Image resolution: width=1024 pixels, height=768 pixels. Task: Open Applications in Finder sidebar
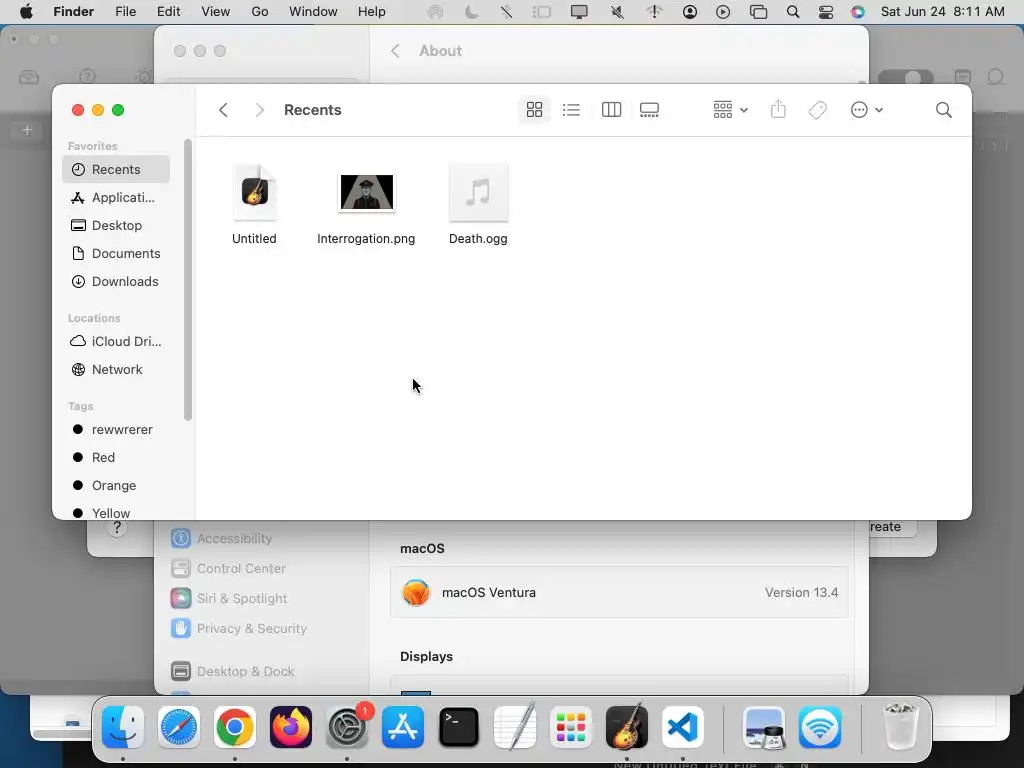[x=116, y=197]
